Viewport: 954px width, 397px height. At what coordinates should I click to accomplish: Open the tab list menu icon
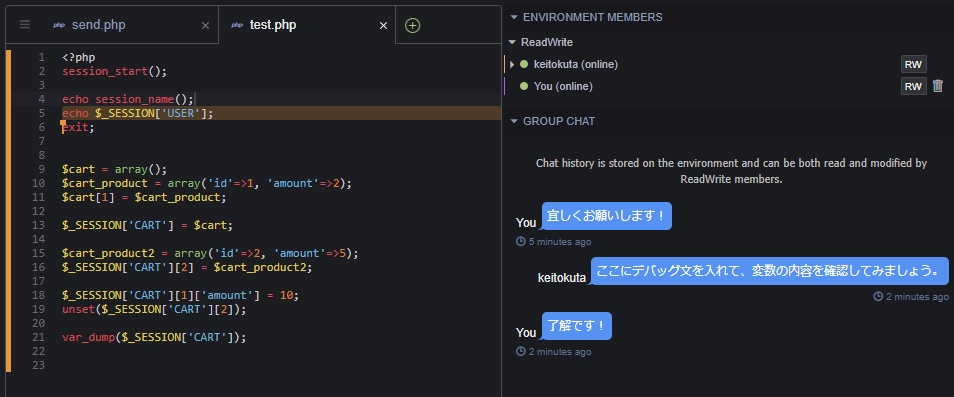tap(25, 25)
